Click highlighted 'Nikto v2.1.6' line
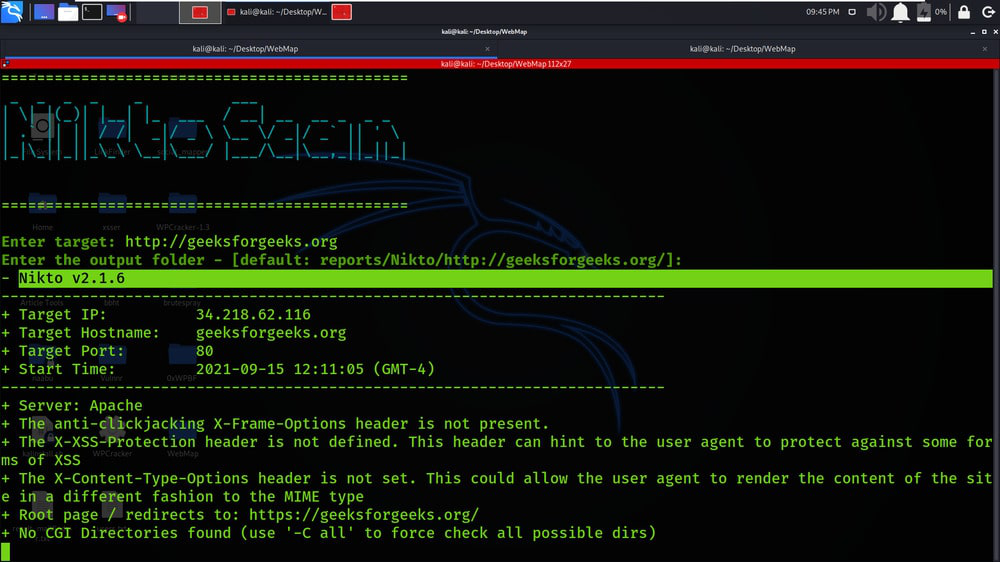This screenshot has width=1000, height=562. [x=505, y=278]
